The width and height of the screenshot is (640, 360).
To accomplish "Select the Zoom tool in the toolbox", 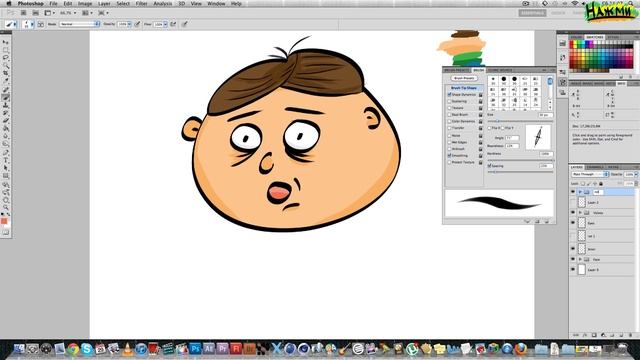I will [x=6, y=207].
